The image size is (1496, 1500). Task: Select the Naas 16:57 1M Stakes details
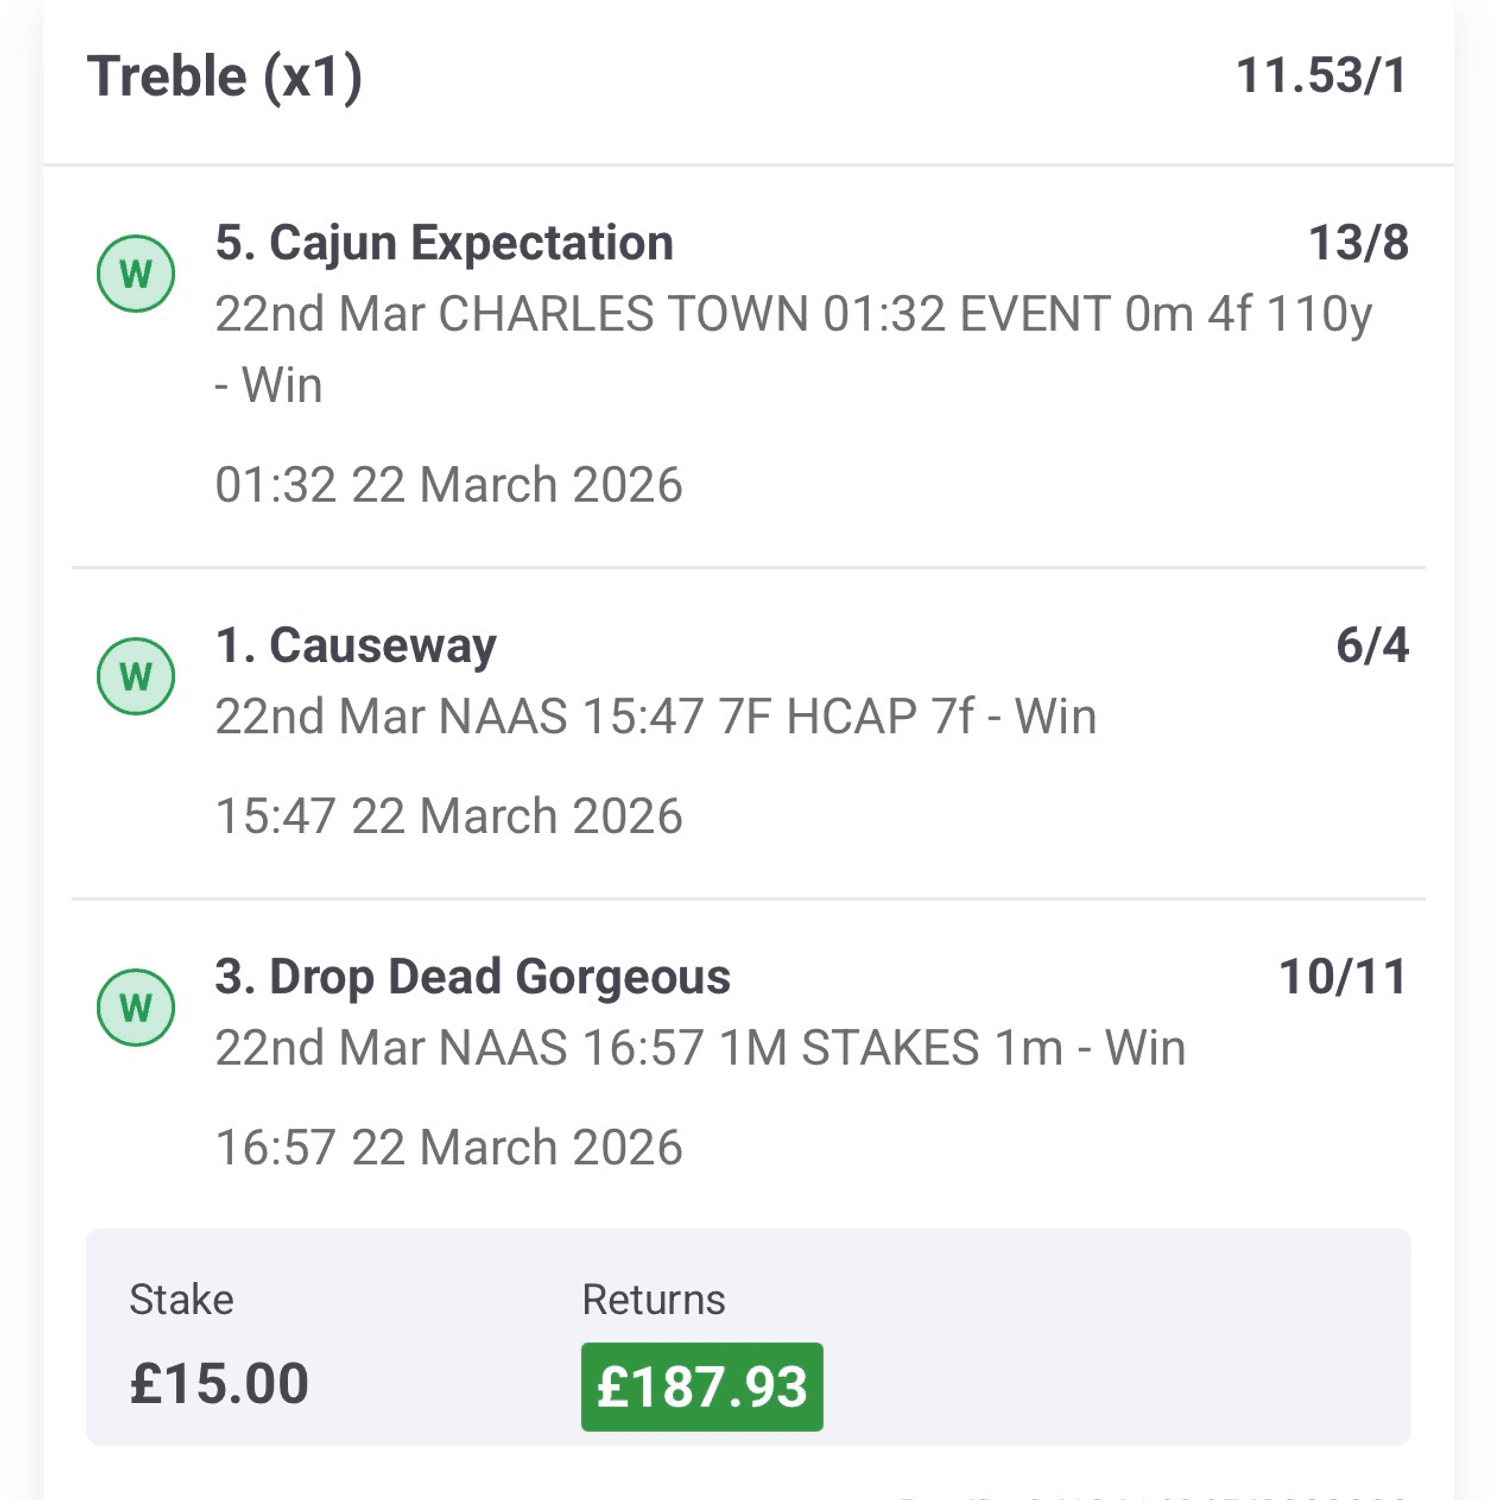pyautogui.click(x=700, y=1048)
